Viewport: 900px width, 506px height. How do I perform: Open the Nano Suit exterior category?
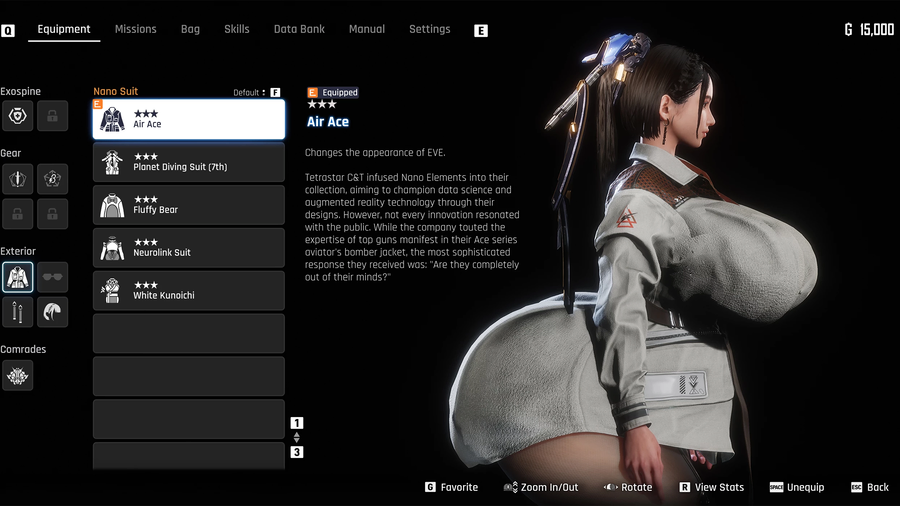tap(17, 277)
